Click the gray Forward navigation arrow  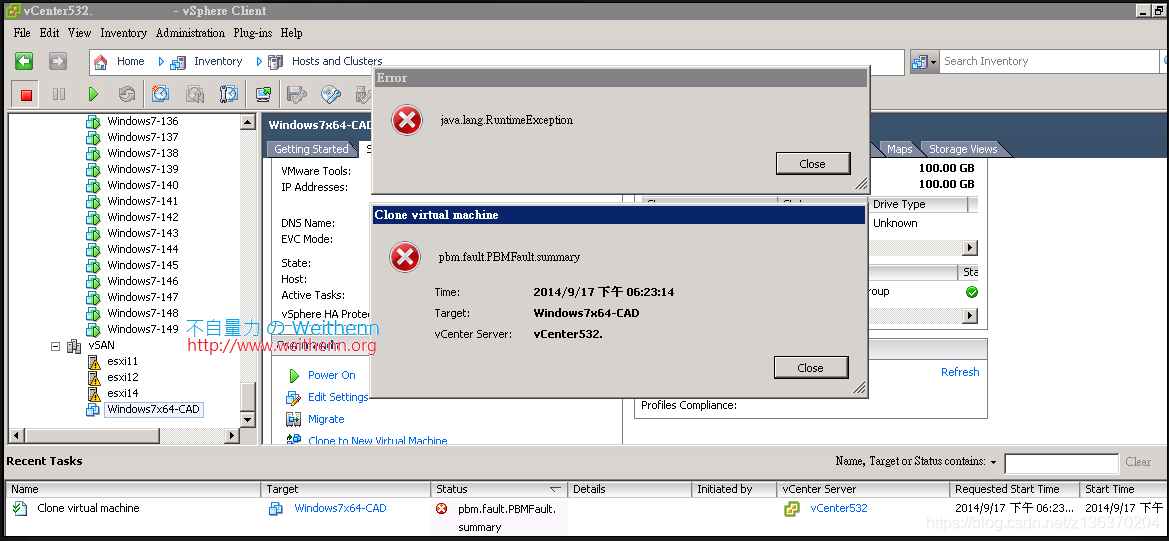[x=57, y=61]
